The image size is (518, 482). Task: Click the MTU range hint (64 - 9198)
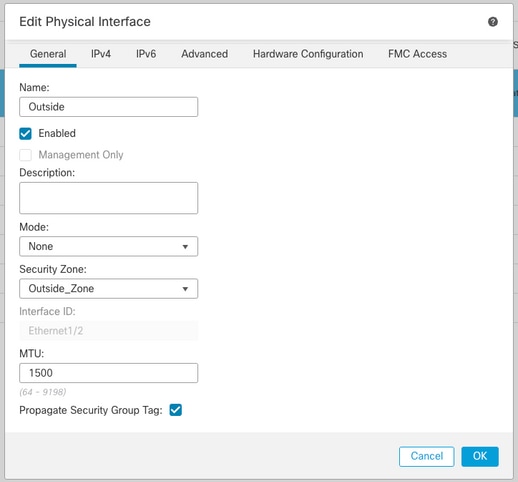click(x=43, y=392)
